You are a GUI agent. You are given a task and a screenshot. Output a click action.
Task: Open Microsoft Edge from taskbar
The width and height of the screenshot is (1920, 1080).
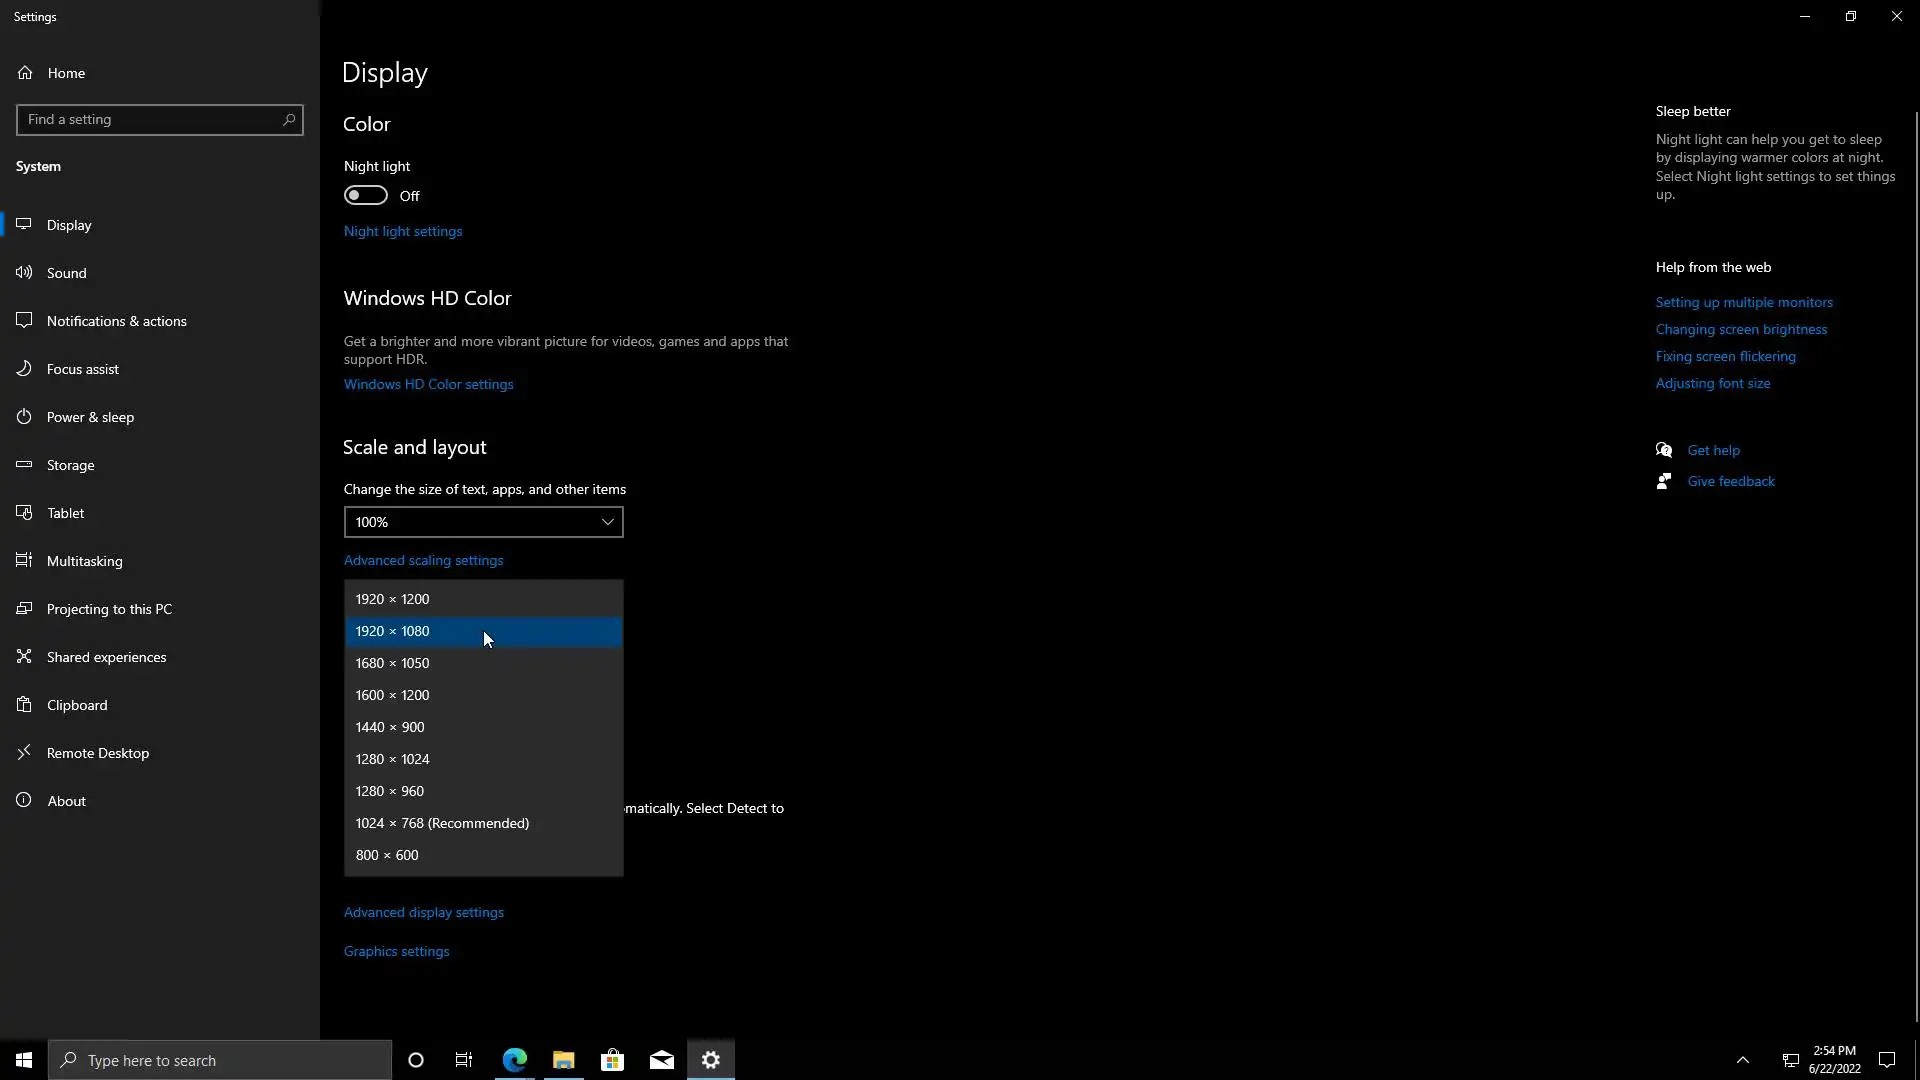tap(515, 1060)
